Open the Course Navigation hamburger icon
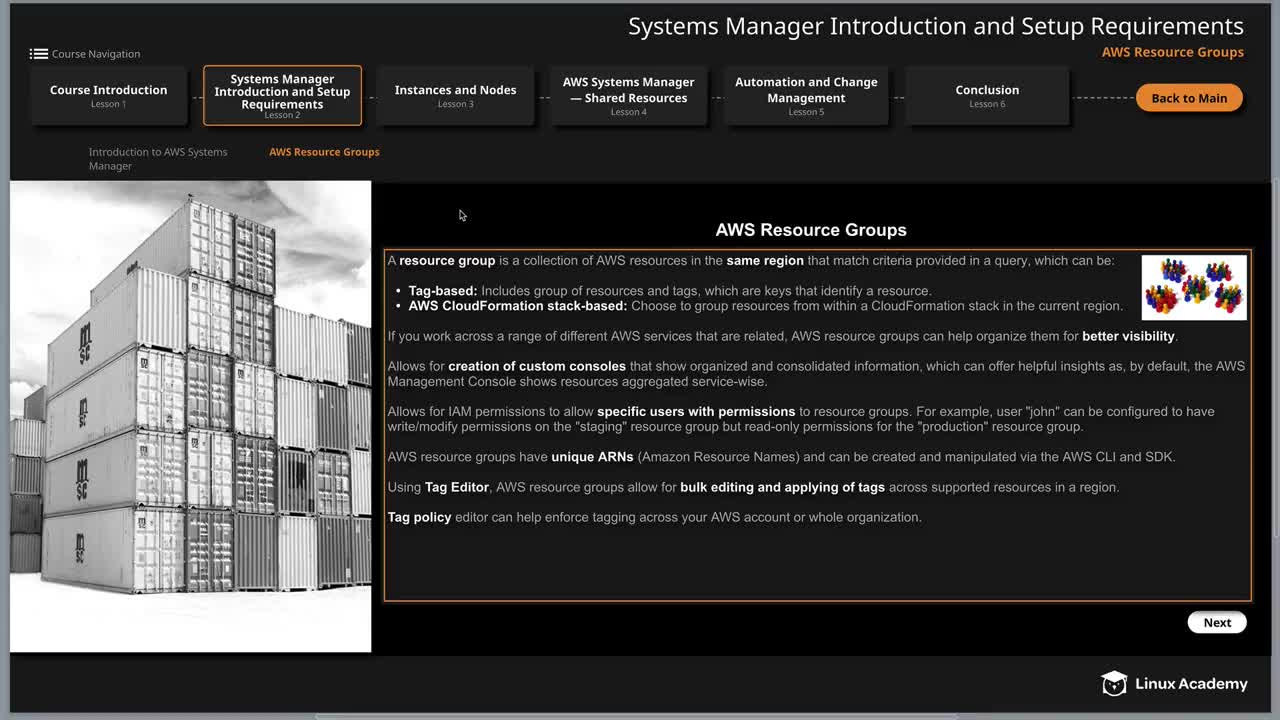The width and height of the screenshot is (1280, 720). pos(38,54)
